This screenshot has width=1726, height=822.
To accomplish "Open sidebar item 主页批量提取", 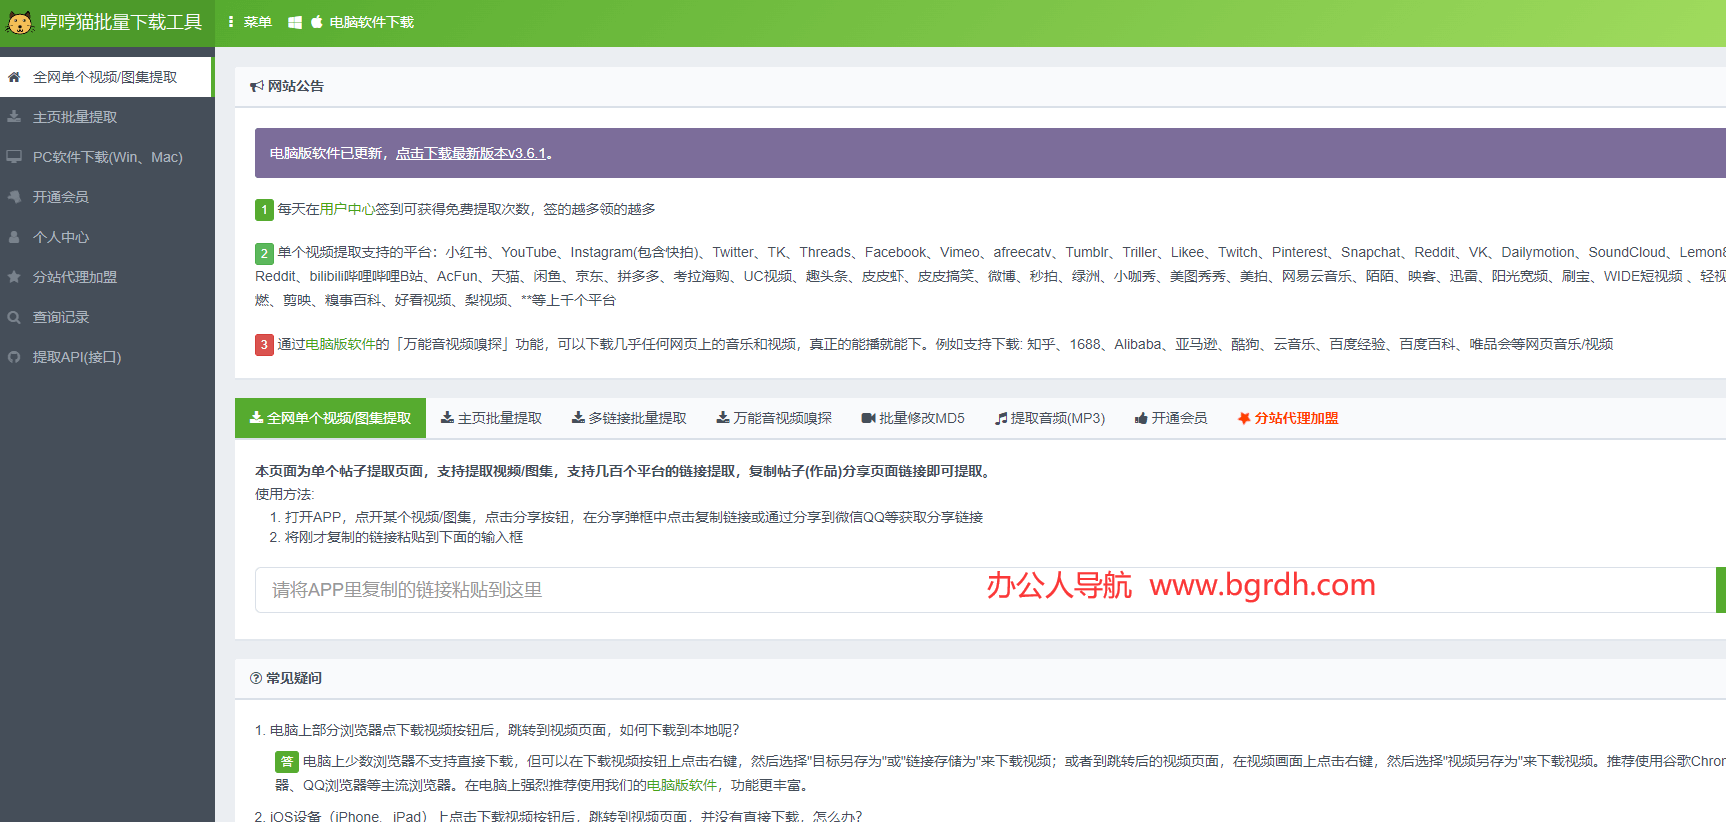I will coord(106,117).
